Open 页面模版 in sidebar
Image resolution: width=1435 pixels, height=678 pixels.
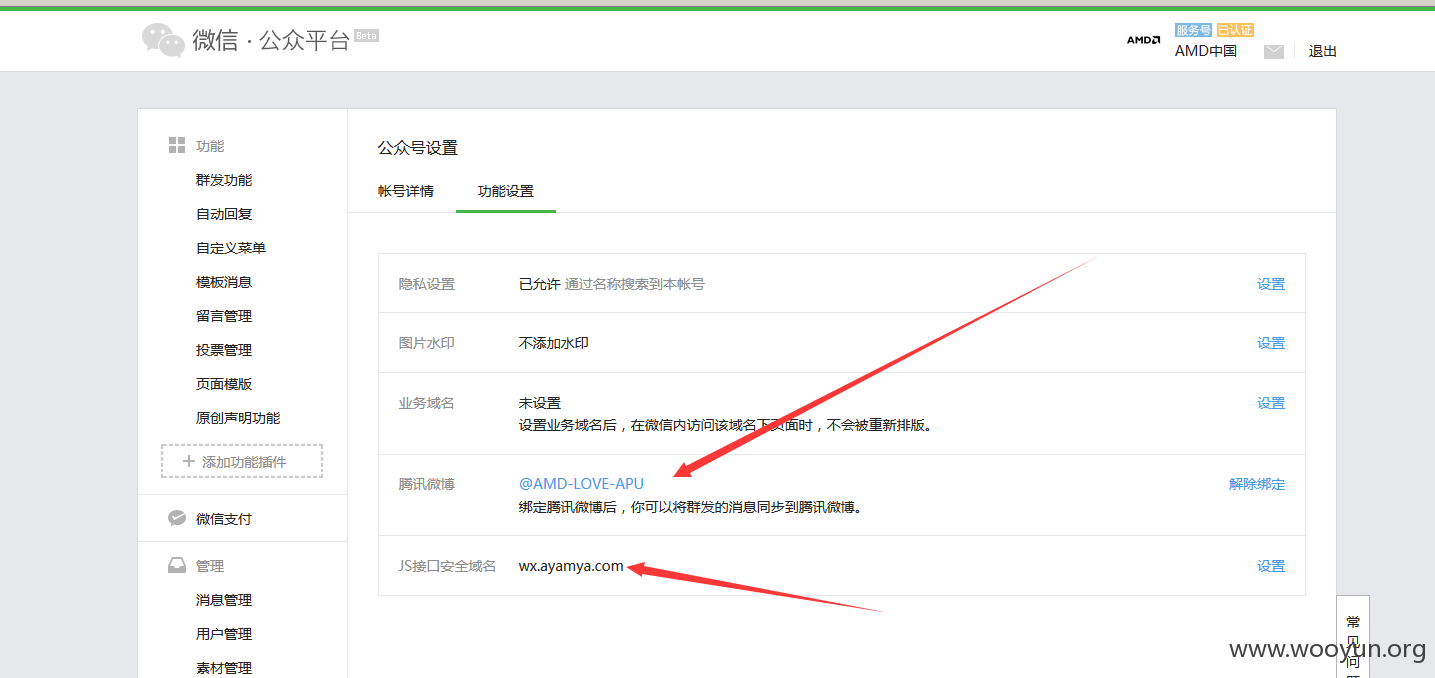(x=224, y=384)
